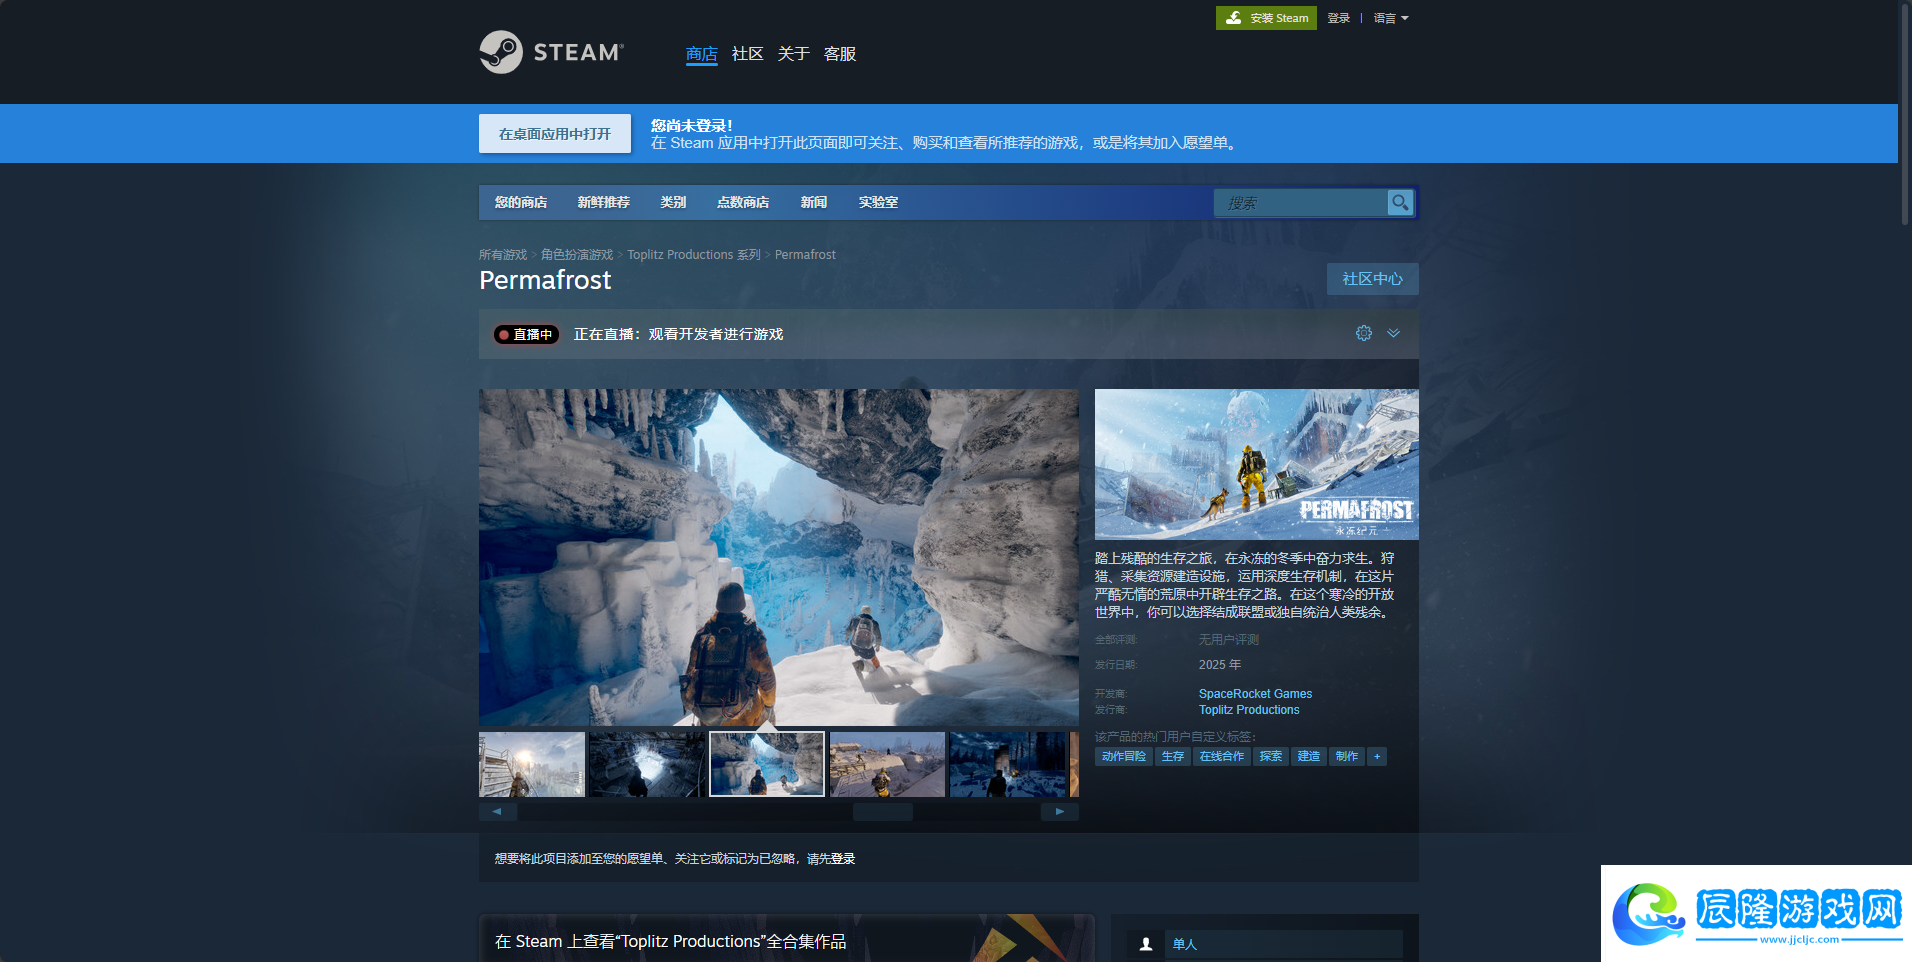
Task: Select the 客服 top menu
Action: [x=840, y=54]
